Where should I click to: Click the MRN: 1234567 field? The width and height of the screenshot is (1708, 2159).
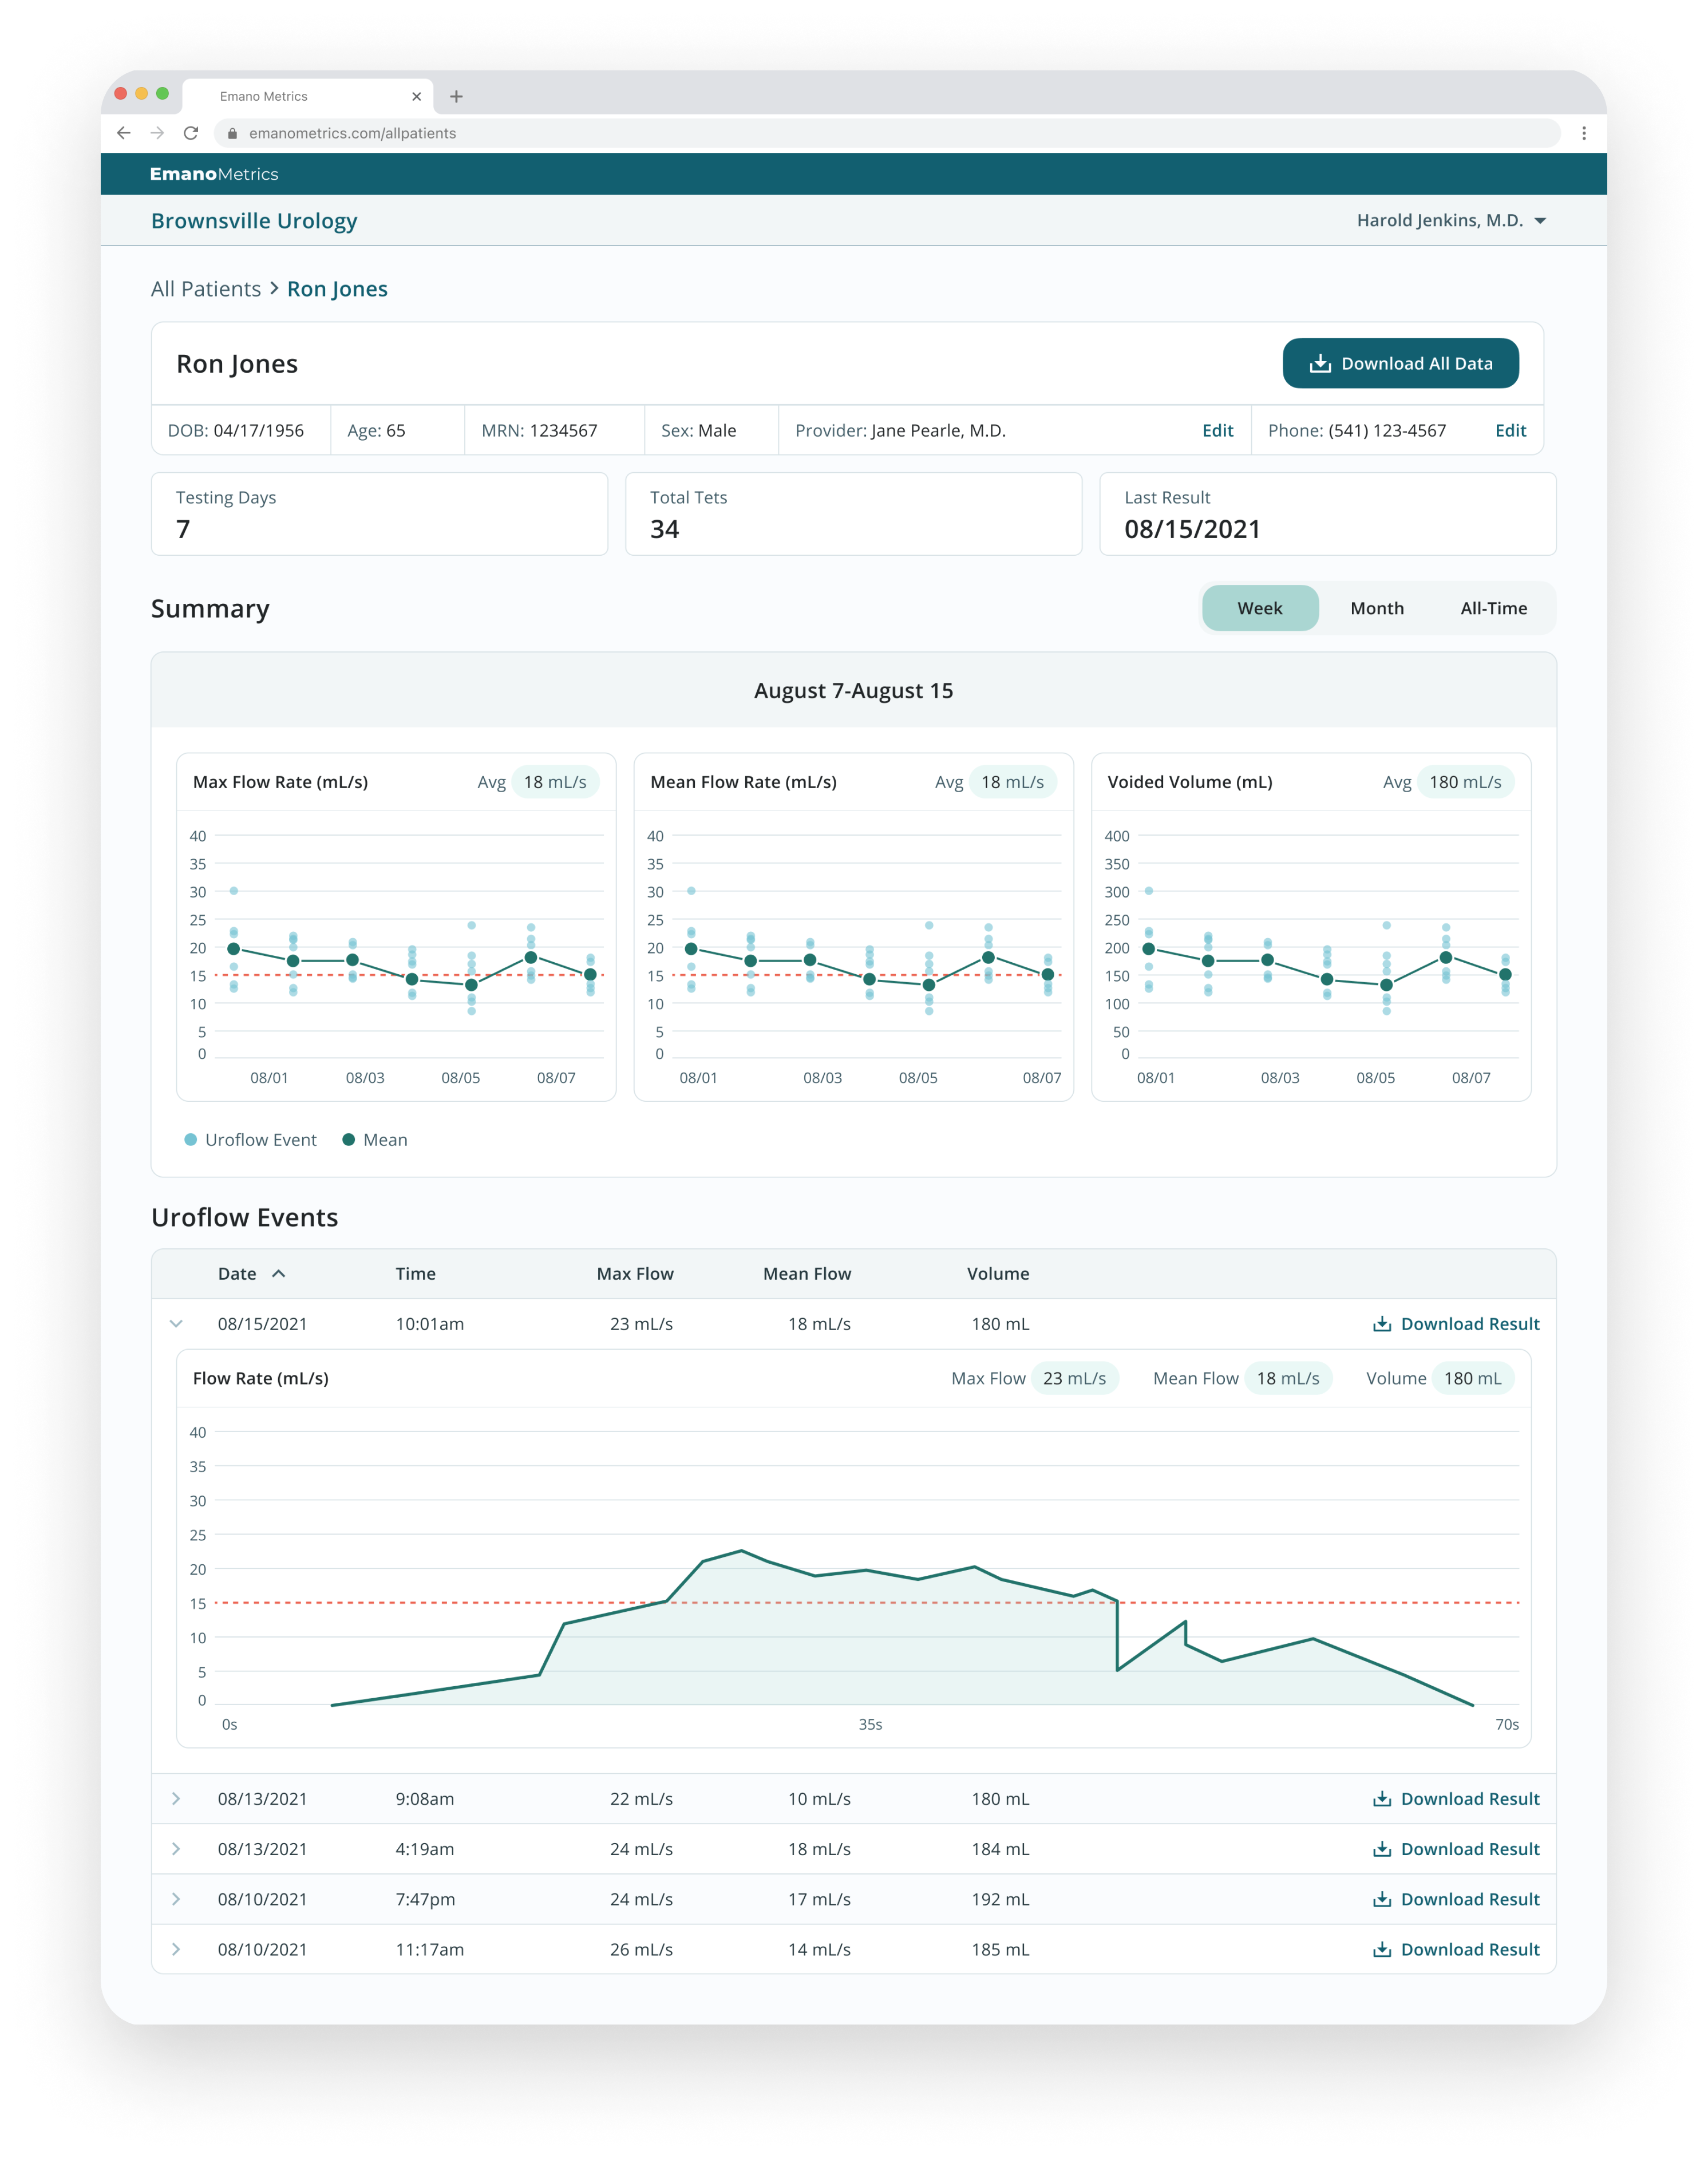(x=539, y=431)
